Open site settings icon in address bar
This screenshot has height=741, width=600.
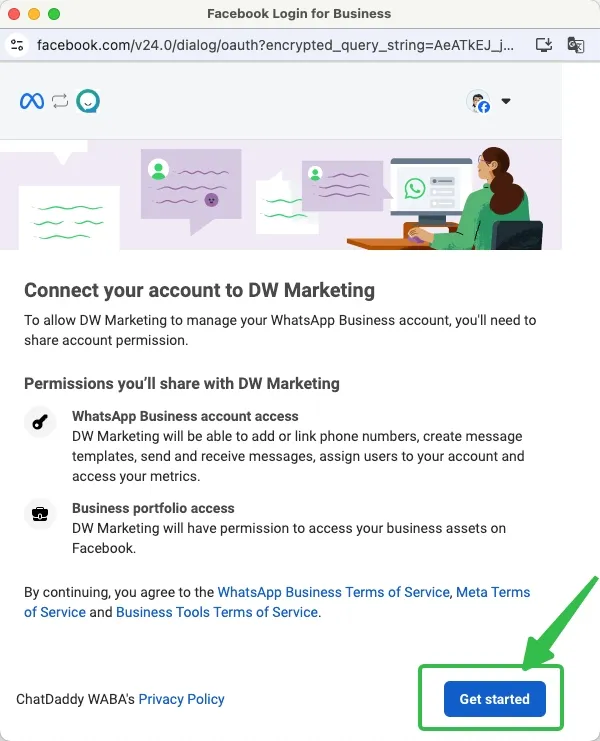coord(17,45)
